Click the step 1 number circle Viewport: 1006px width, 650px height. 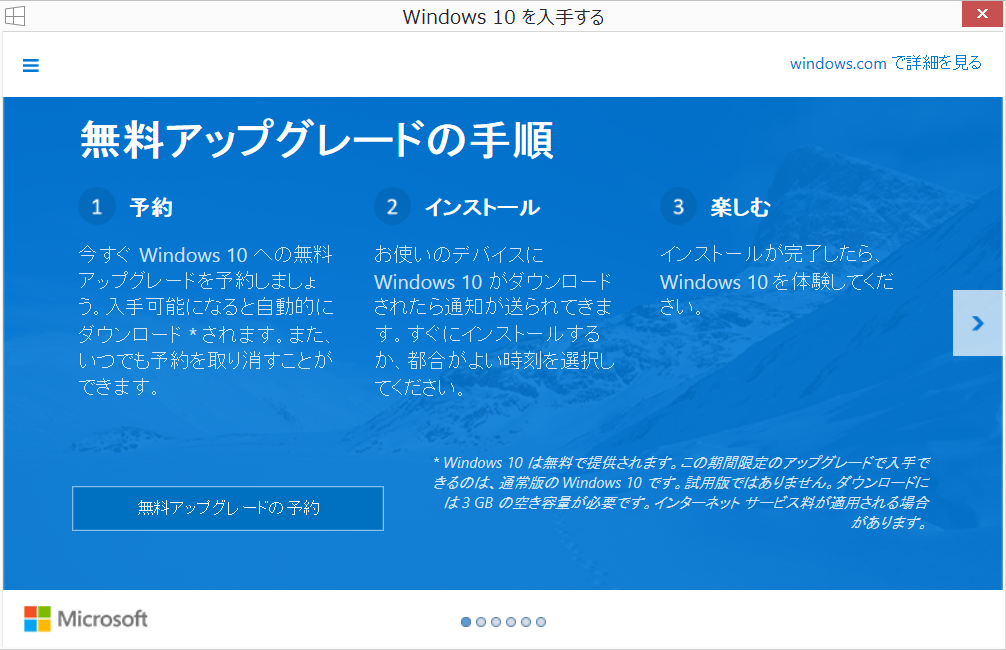pos(97,207)
